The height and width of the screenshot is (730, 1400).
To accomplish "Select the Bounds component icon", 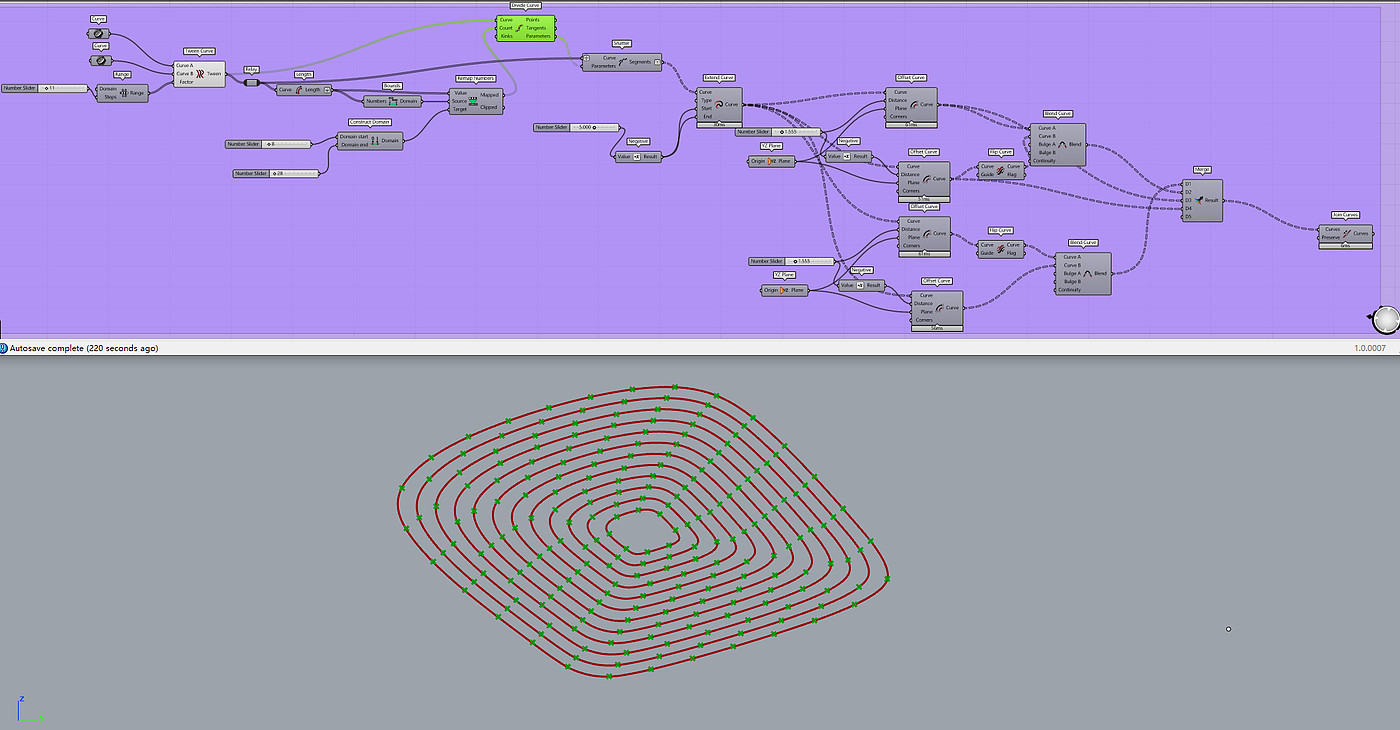I will pos(393,101).
